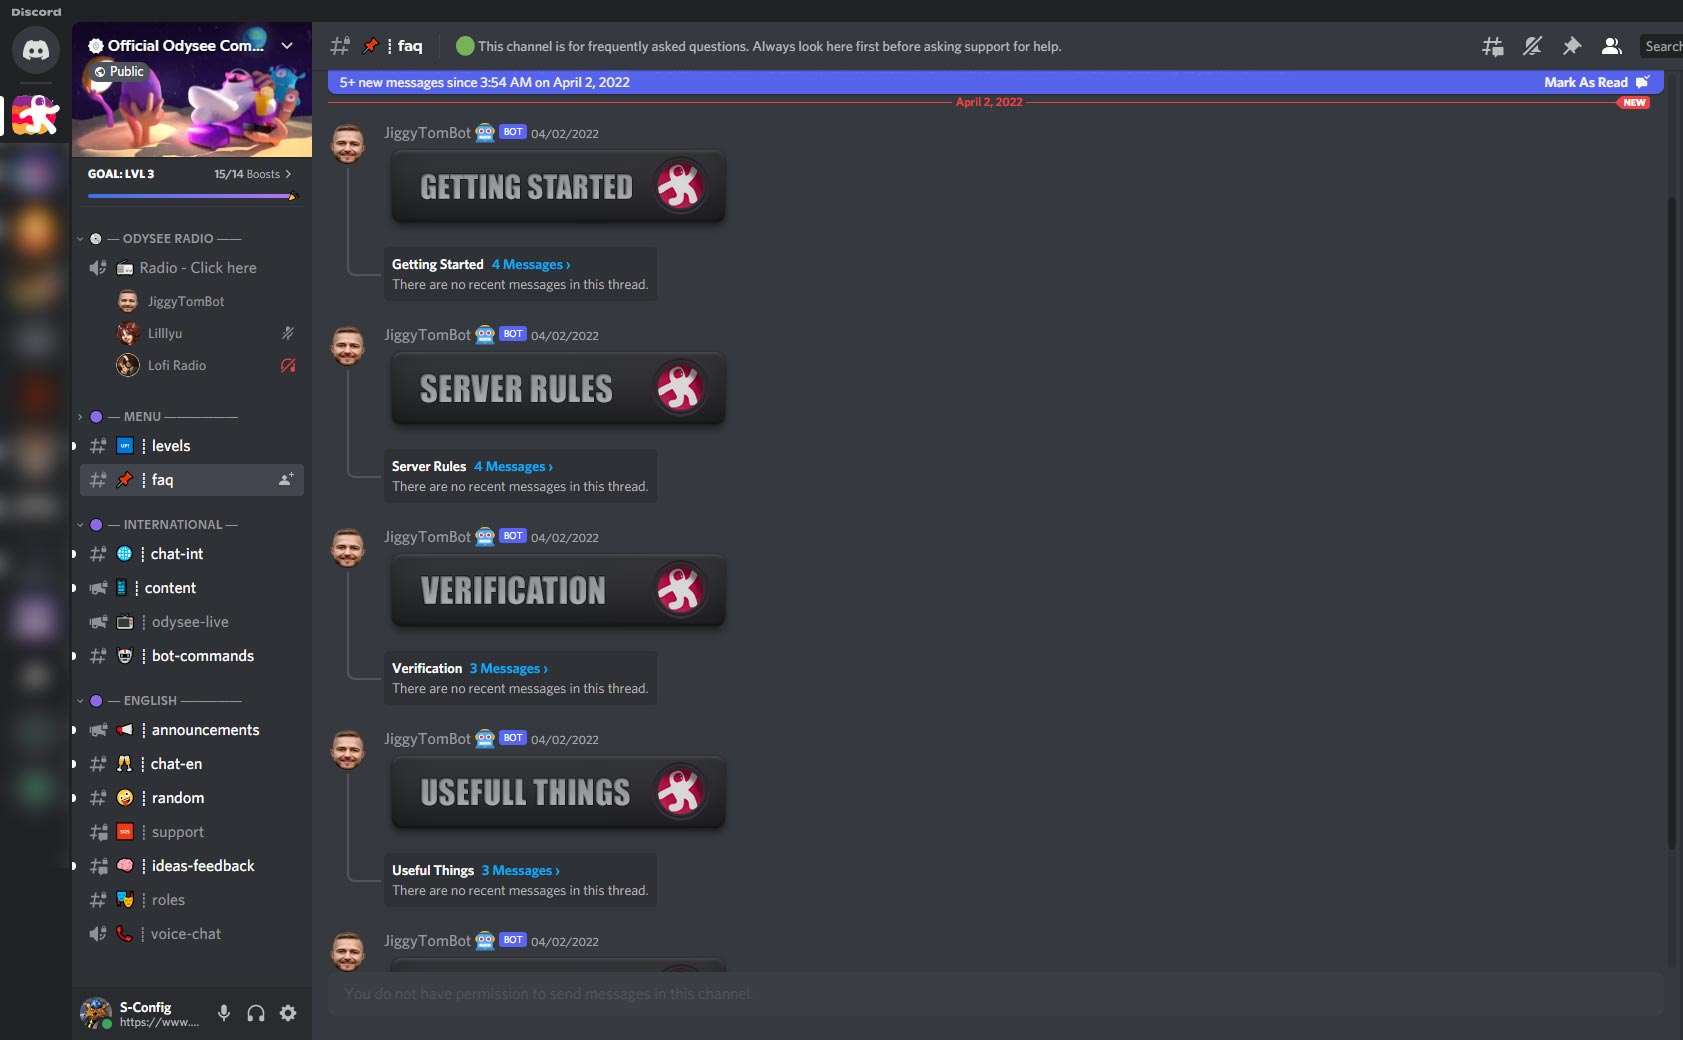Join the voice-chat voice channel
The height and width of the screenshot is (1040, 1683).
coord(192,934)
